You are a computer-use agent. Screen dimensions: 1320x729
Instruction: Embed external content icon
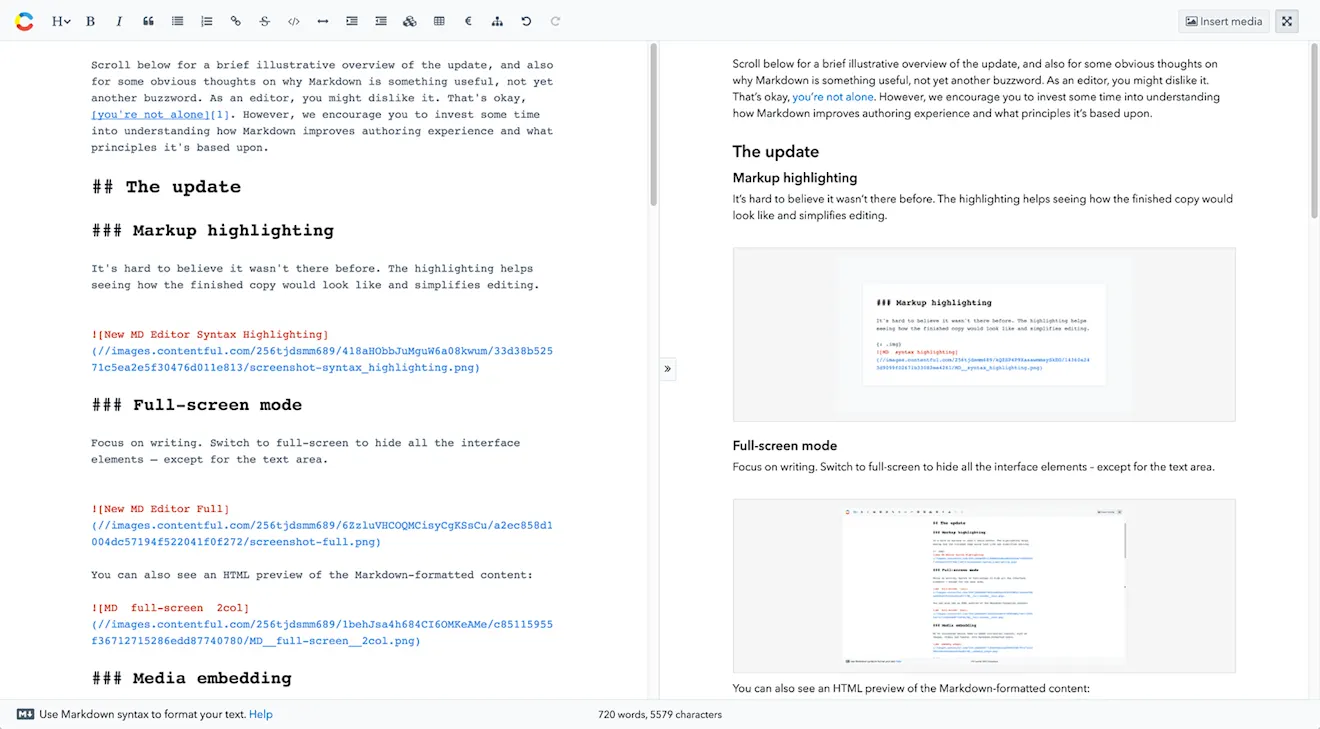click(409, 21)
